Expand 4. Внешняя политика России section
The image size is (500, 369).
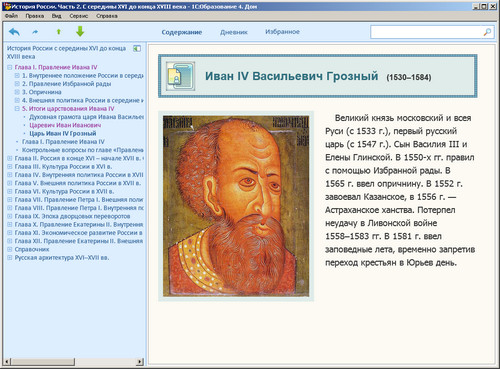(17, 100)
